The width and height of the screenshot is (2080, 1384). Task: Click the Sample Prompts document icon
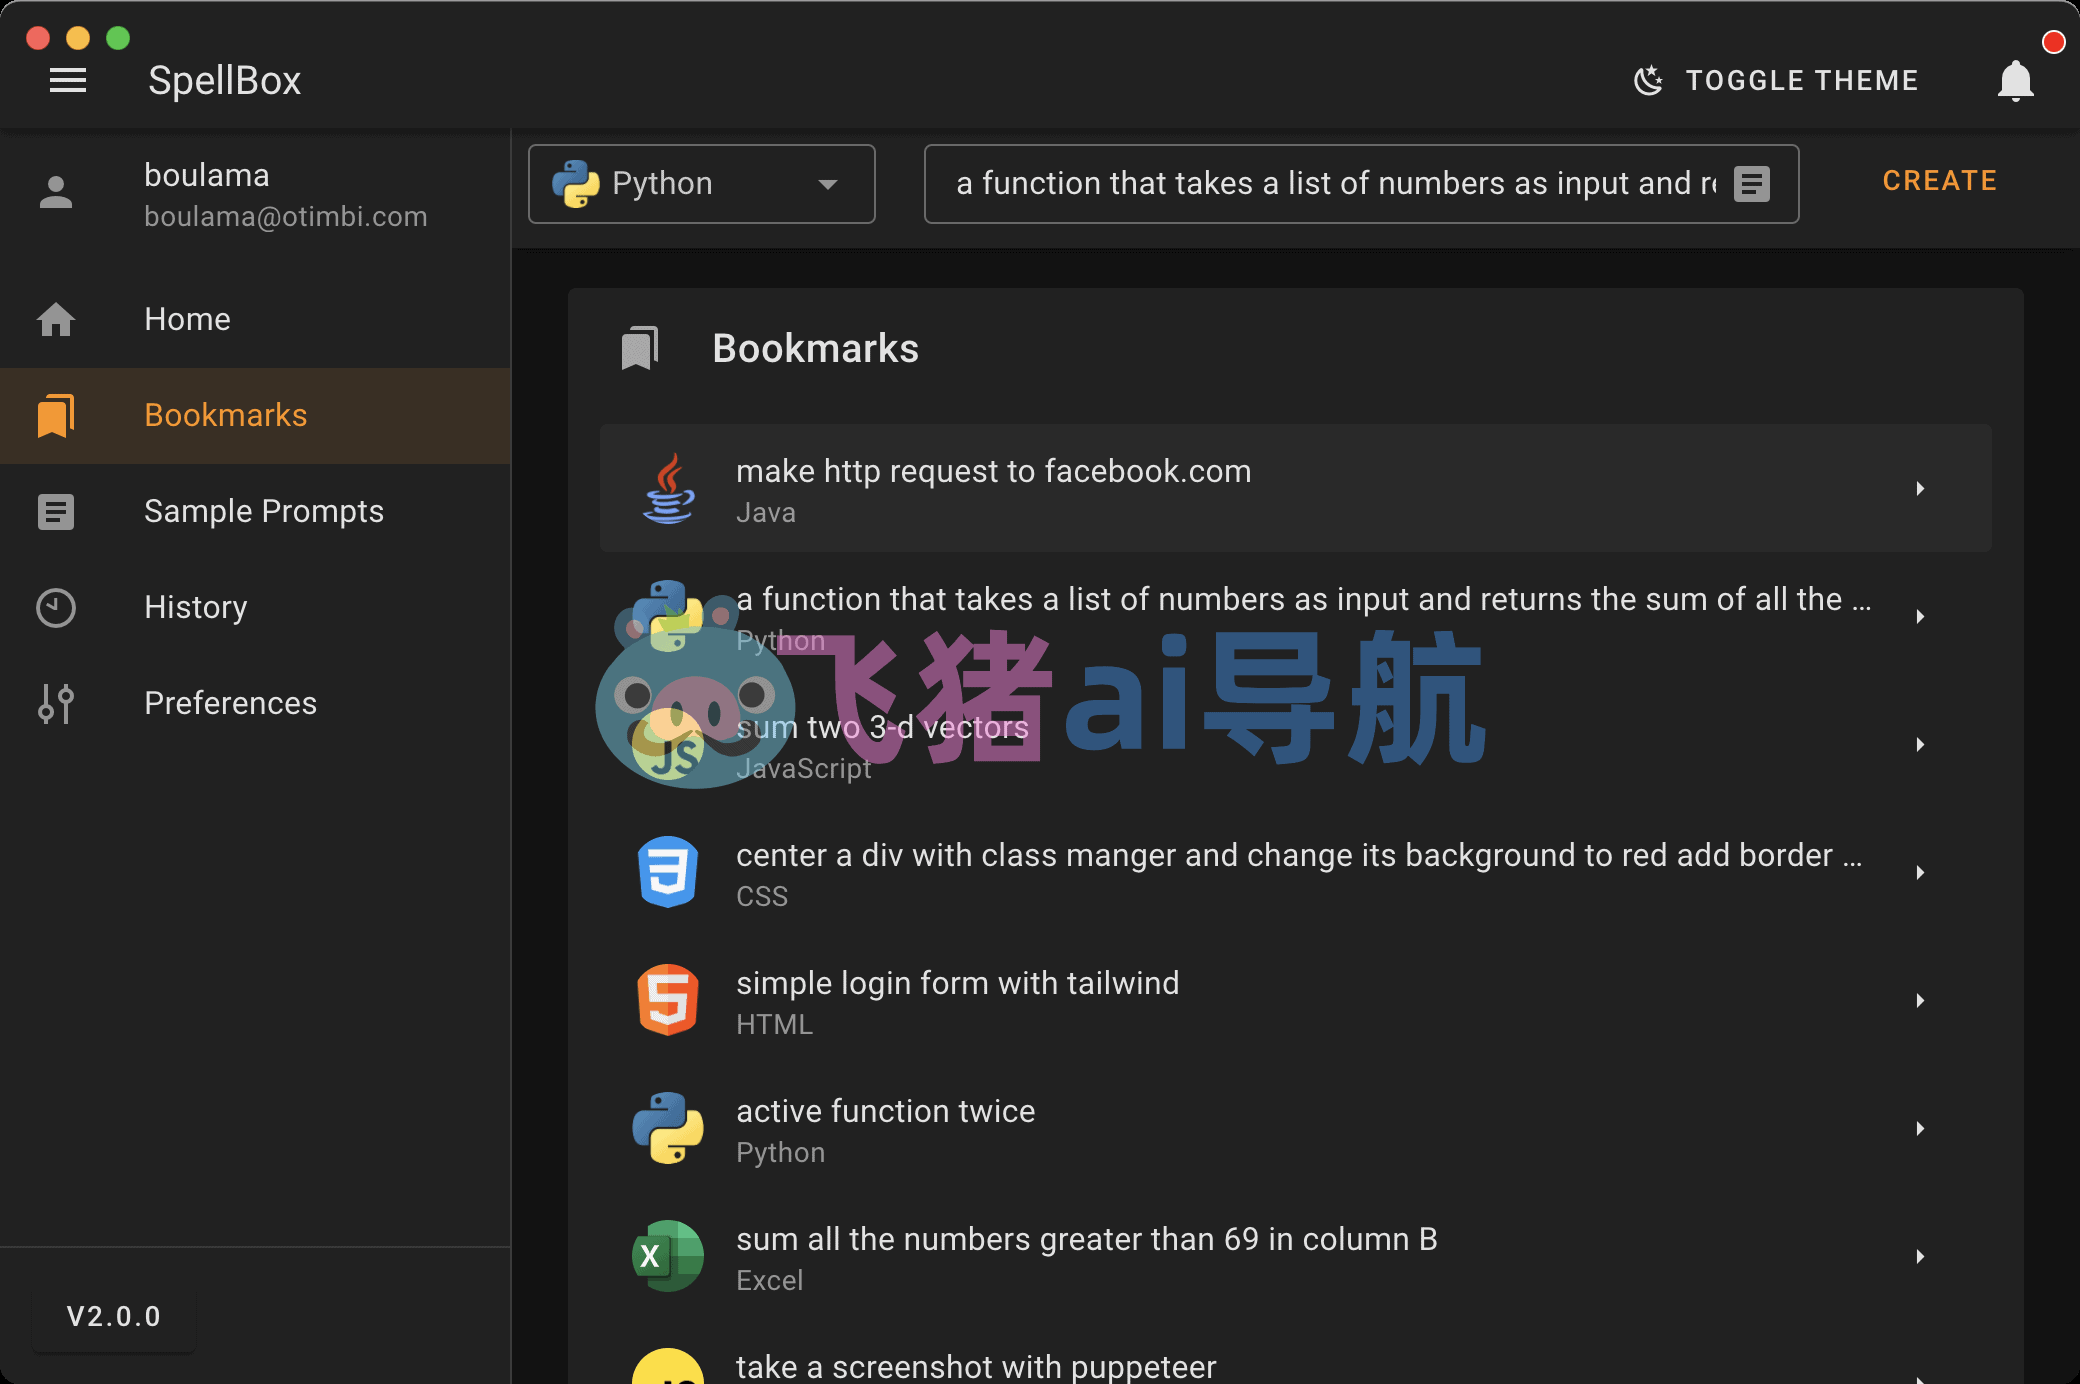click(x=56, y=511)
